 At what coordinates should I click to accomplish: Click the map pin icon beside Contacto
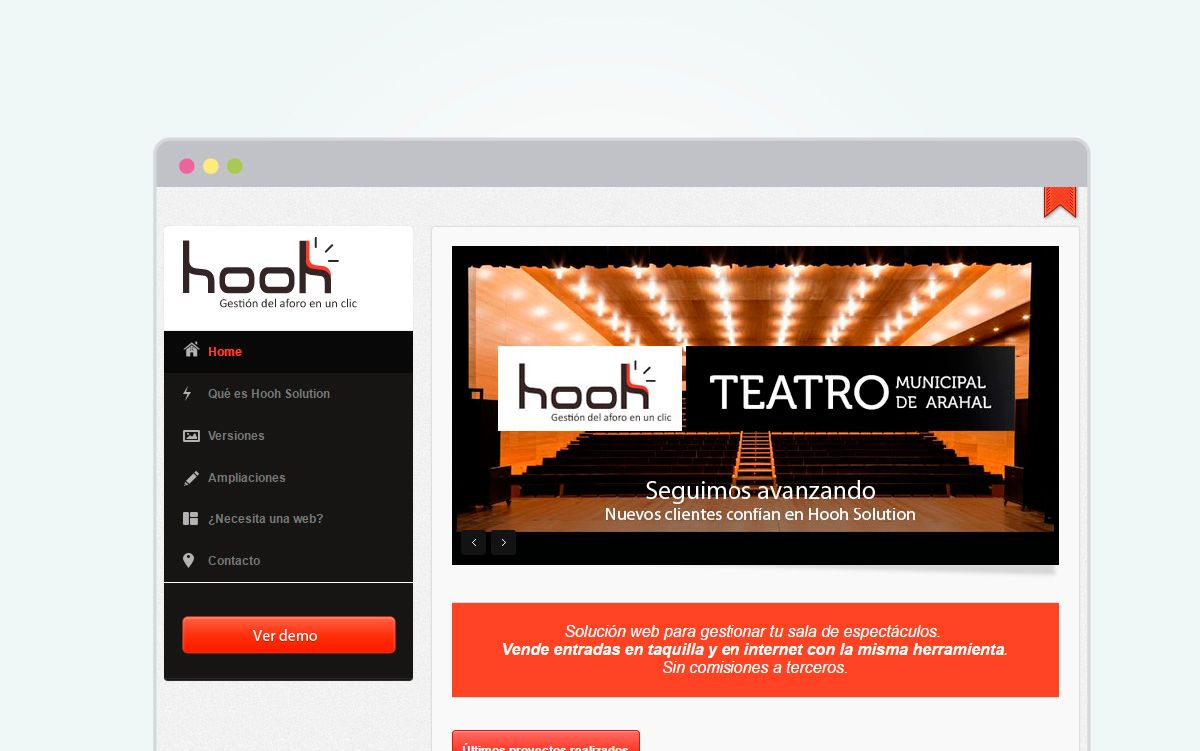[188, 561]
